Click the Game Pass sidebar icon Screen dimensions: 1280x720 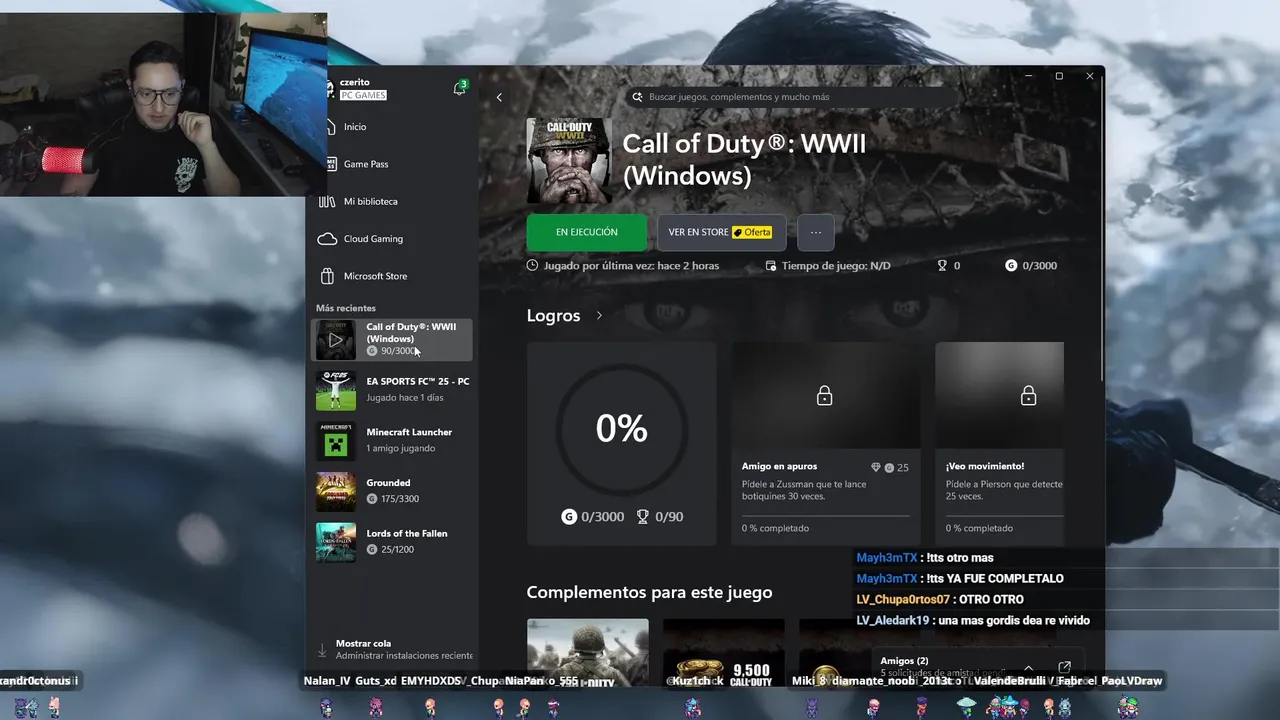[330, 164]
